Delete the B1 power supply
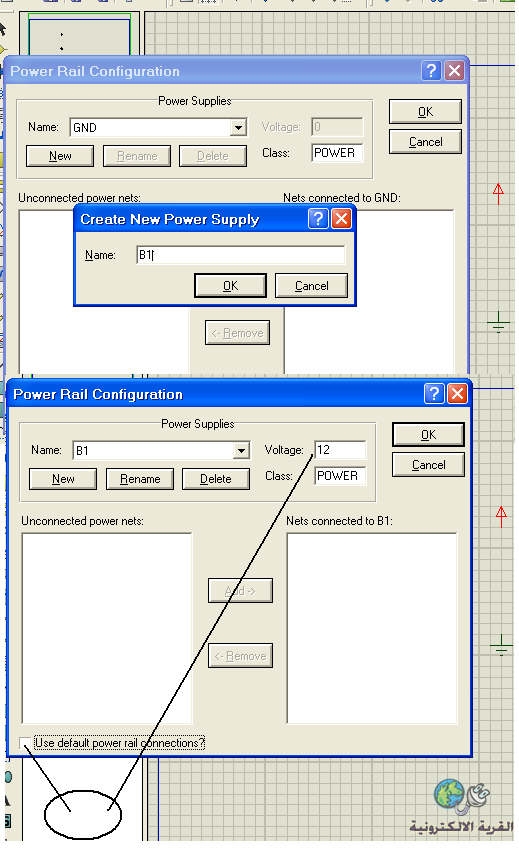The width and height of the screenshot is (519, 849). (216, 479)
